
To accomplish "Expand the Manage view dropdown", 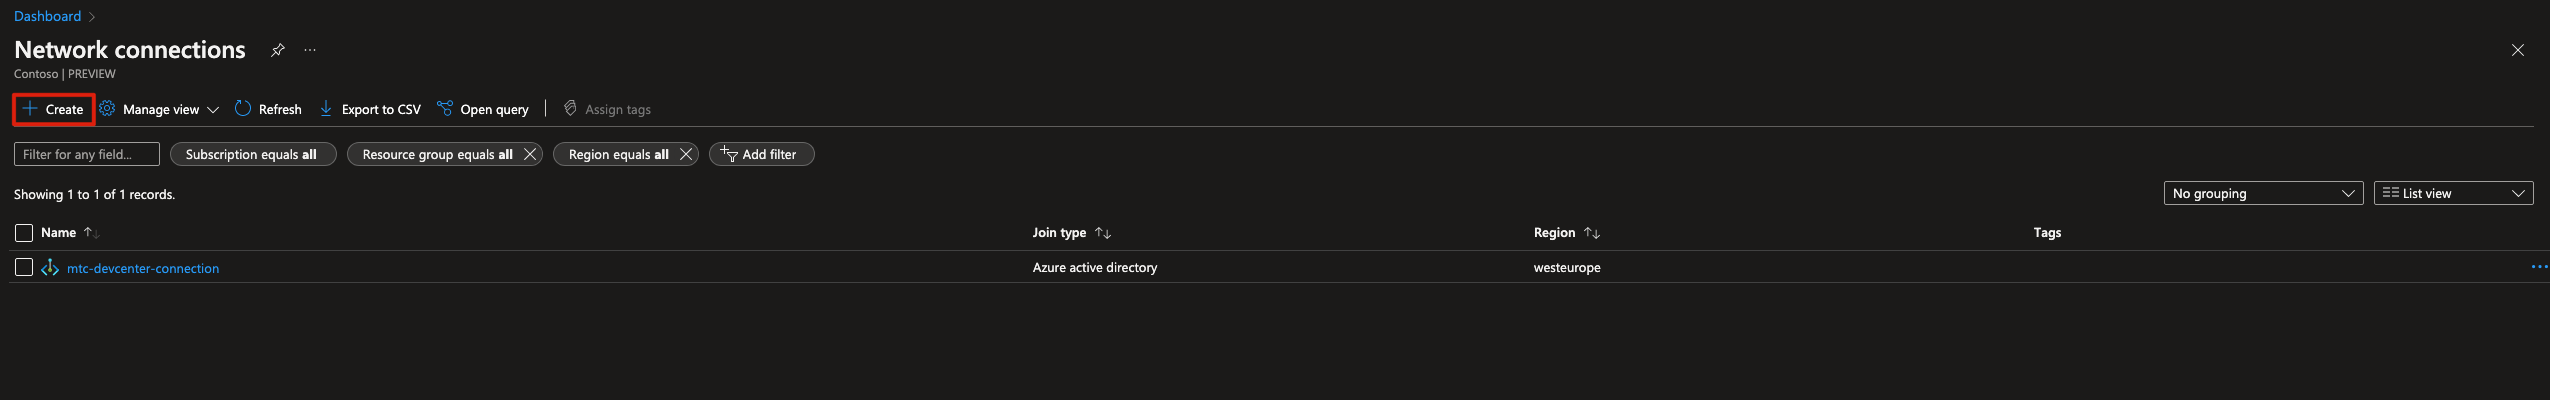I will pos(159,109).
